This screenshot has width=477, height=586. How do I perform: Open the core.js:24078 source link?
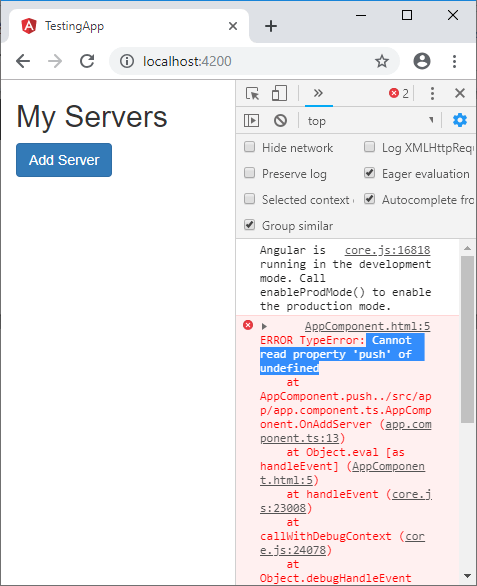point(342,543)
